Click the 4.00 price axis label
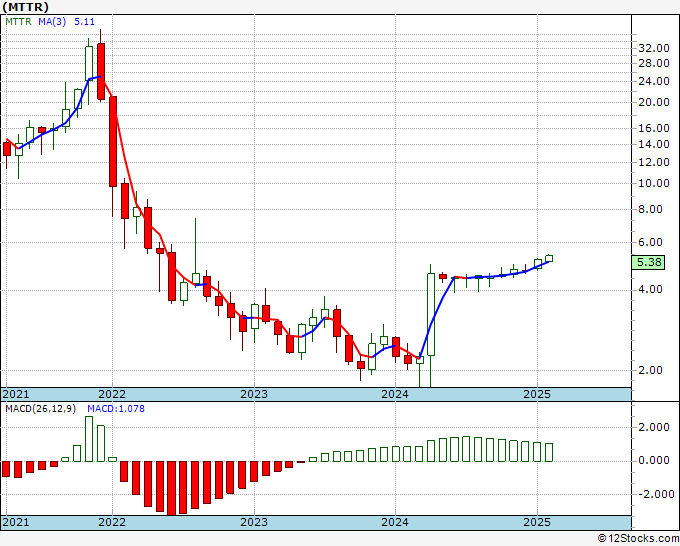The width and height of the screenshot is (680, 546). coord(651,289)
